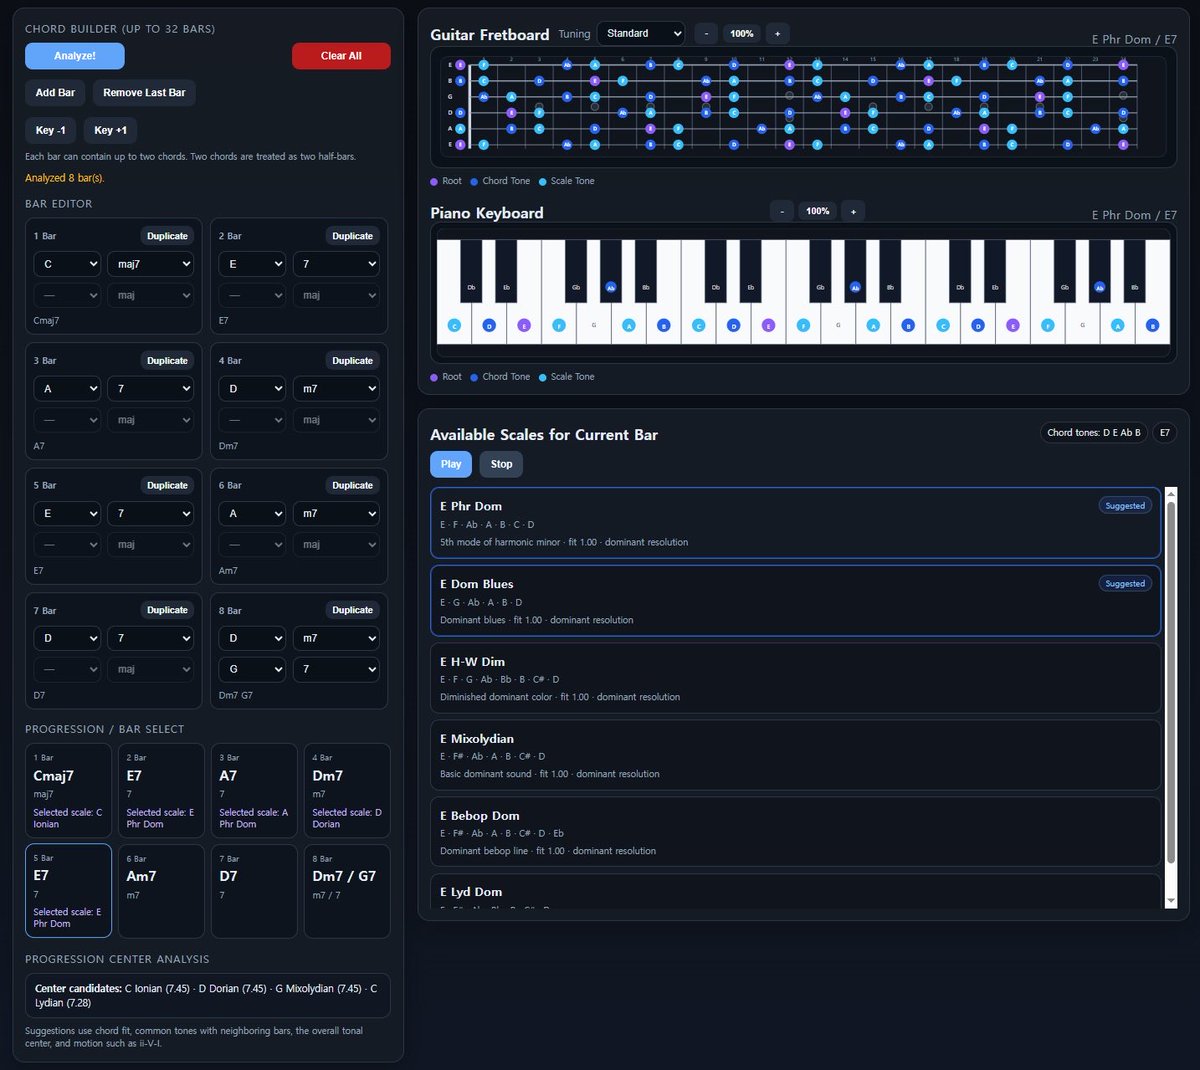The image size is (1200, 1070).
Task: Select the E Mixolydian scale
Action: (795, 755)
